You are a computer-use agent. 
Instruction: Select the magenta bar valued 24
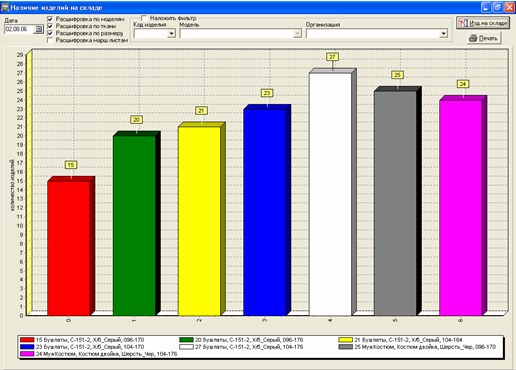click(461, 208)
